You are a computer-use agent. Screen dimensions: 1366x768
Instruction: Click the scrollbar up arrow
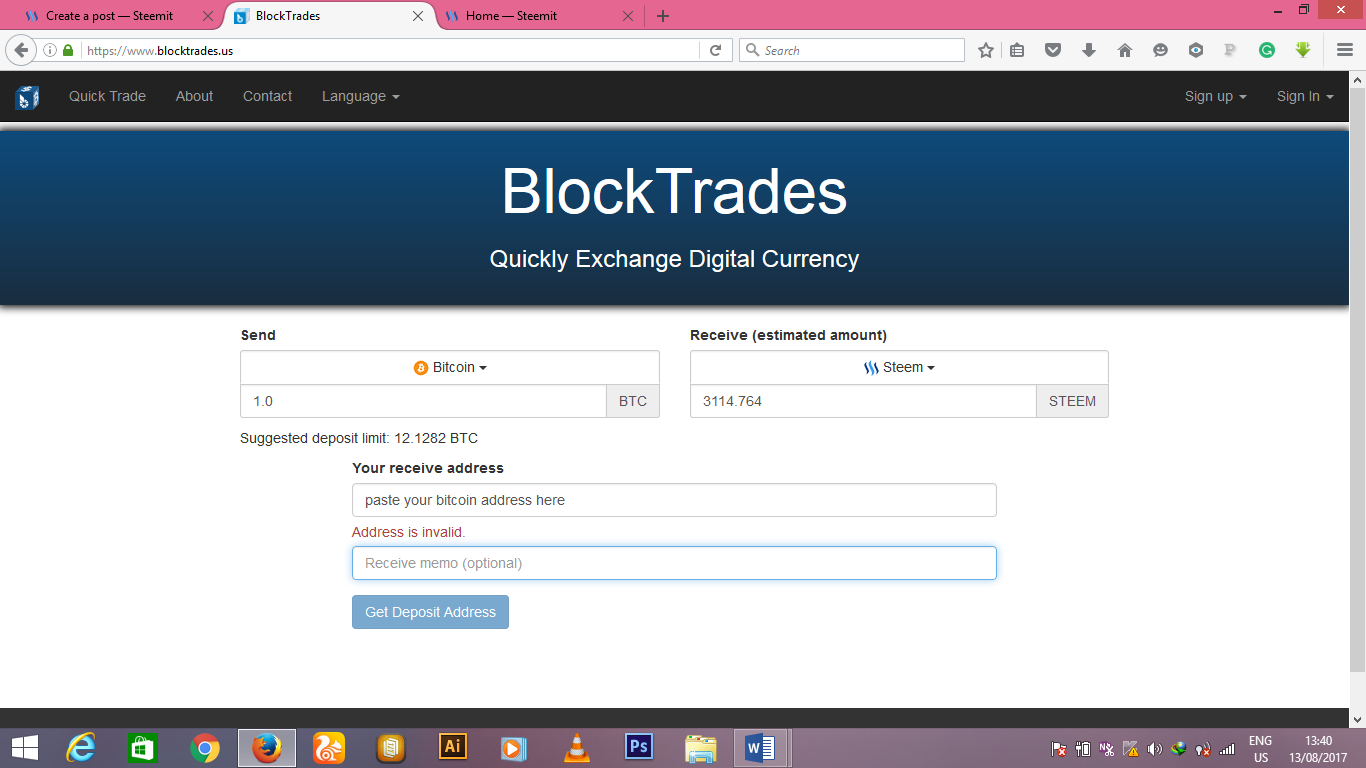pos(1357,79)
